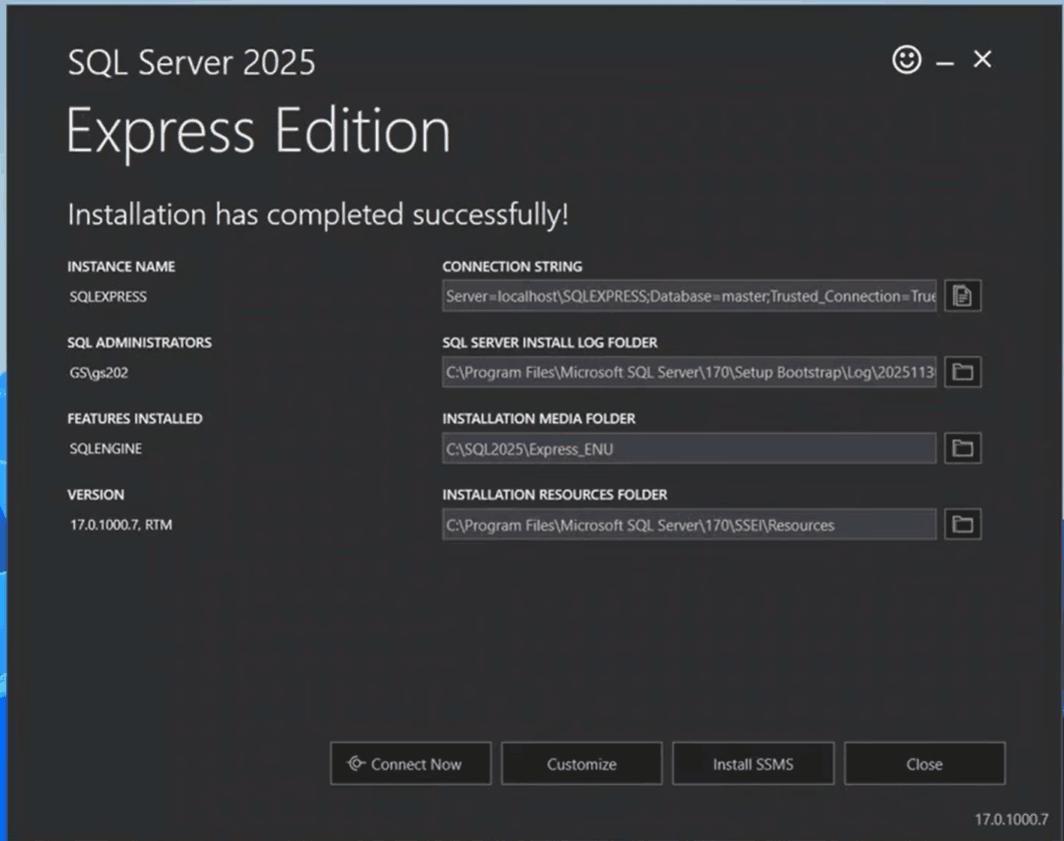Click the connection string text field
Viewport: 1064px width, 841px height.
pyautogui.click(x=689, y=296)
